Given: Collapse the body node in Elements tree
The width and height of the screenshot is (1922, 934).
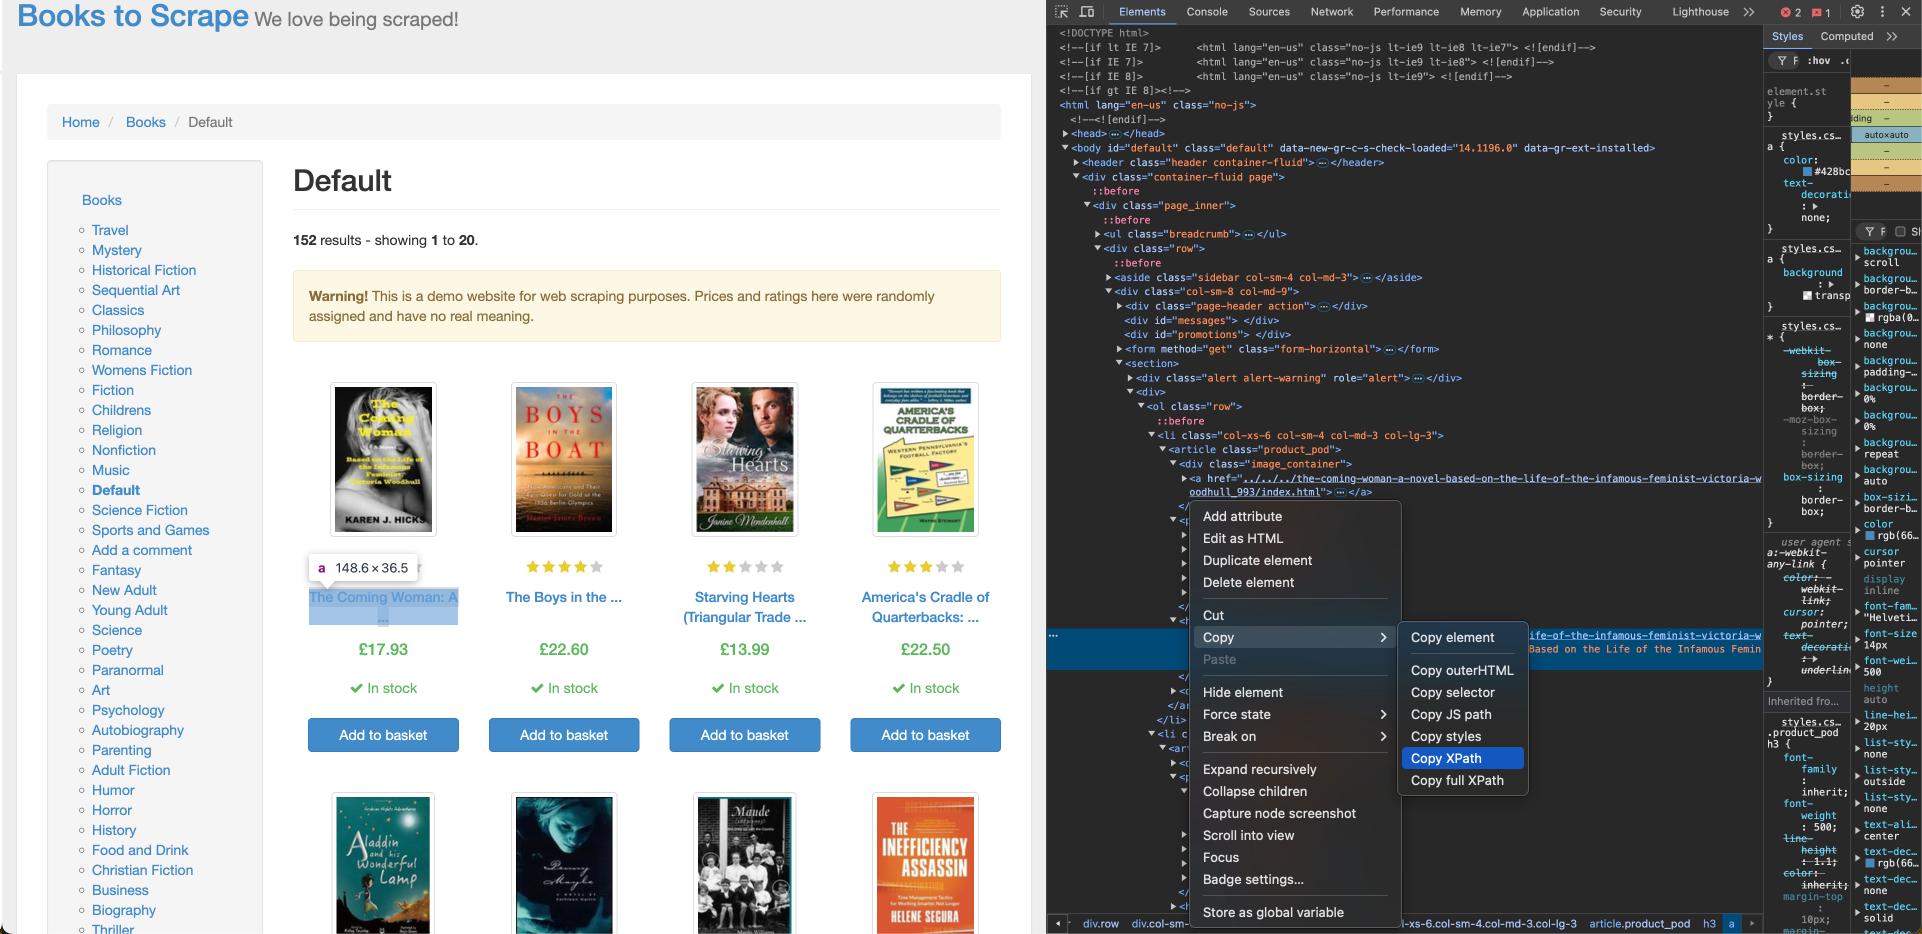Looking at the screenshot, I should pos(1064,147).
